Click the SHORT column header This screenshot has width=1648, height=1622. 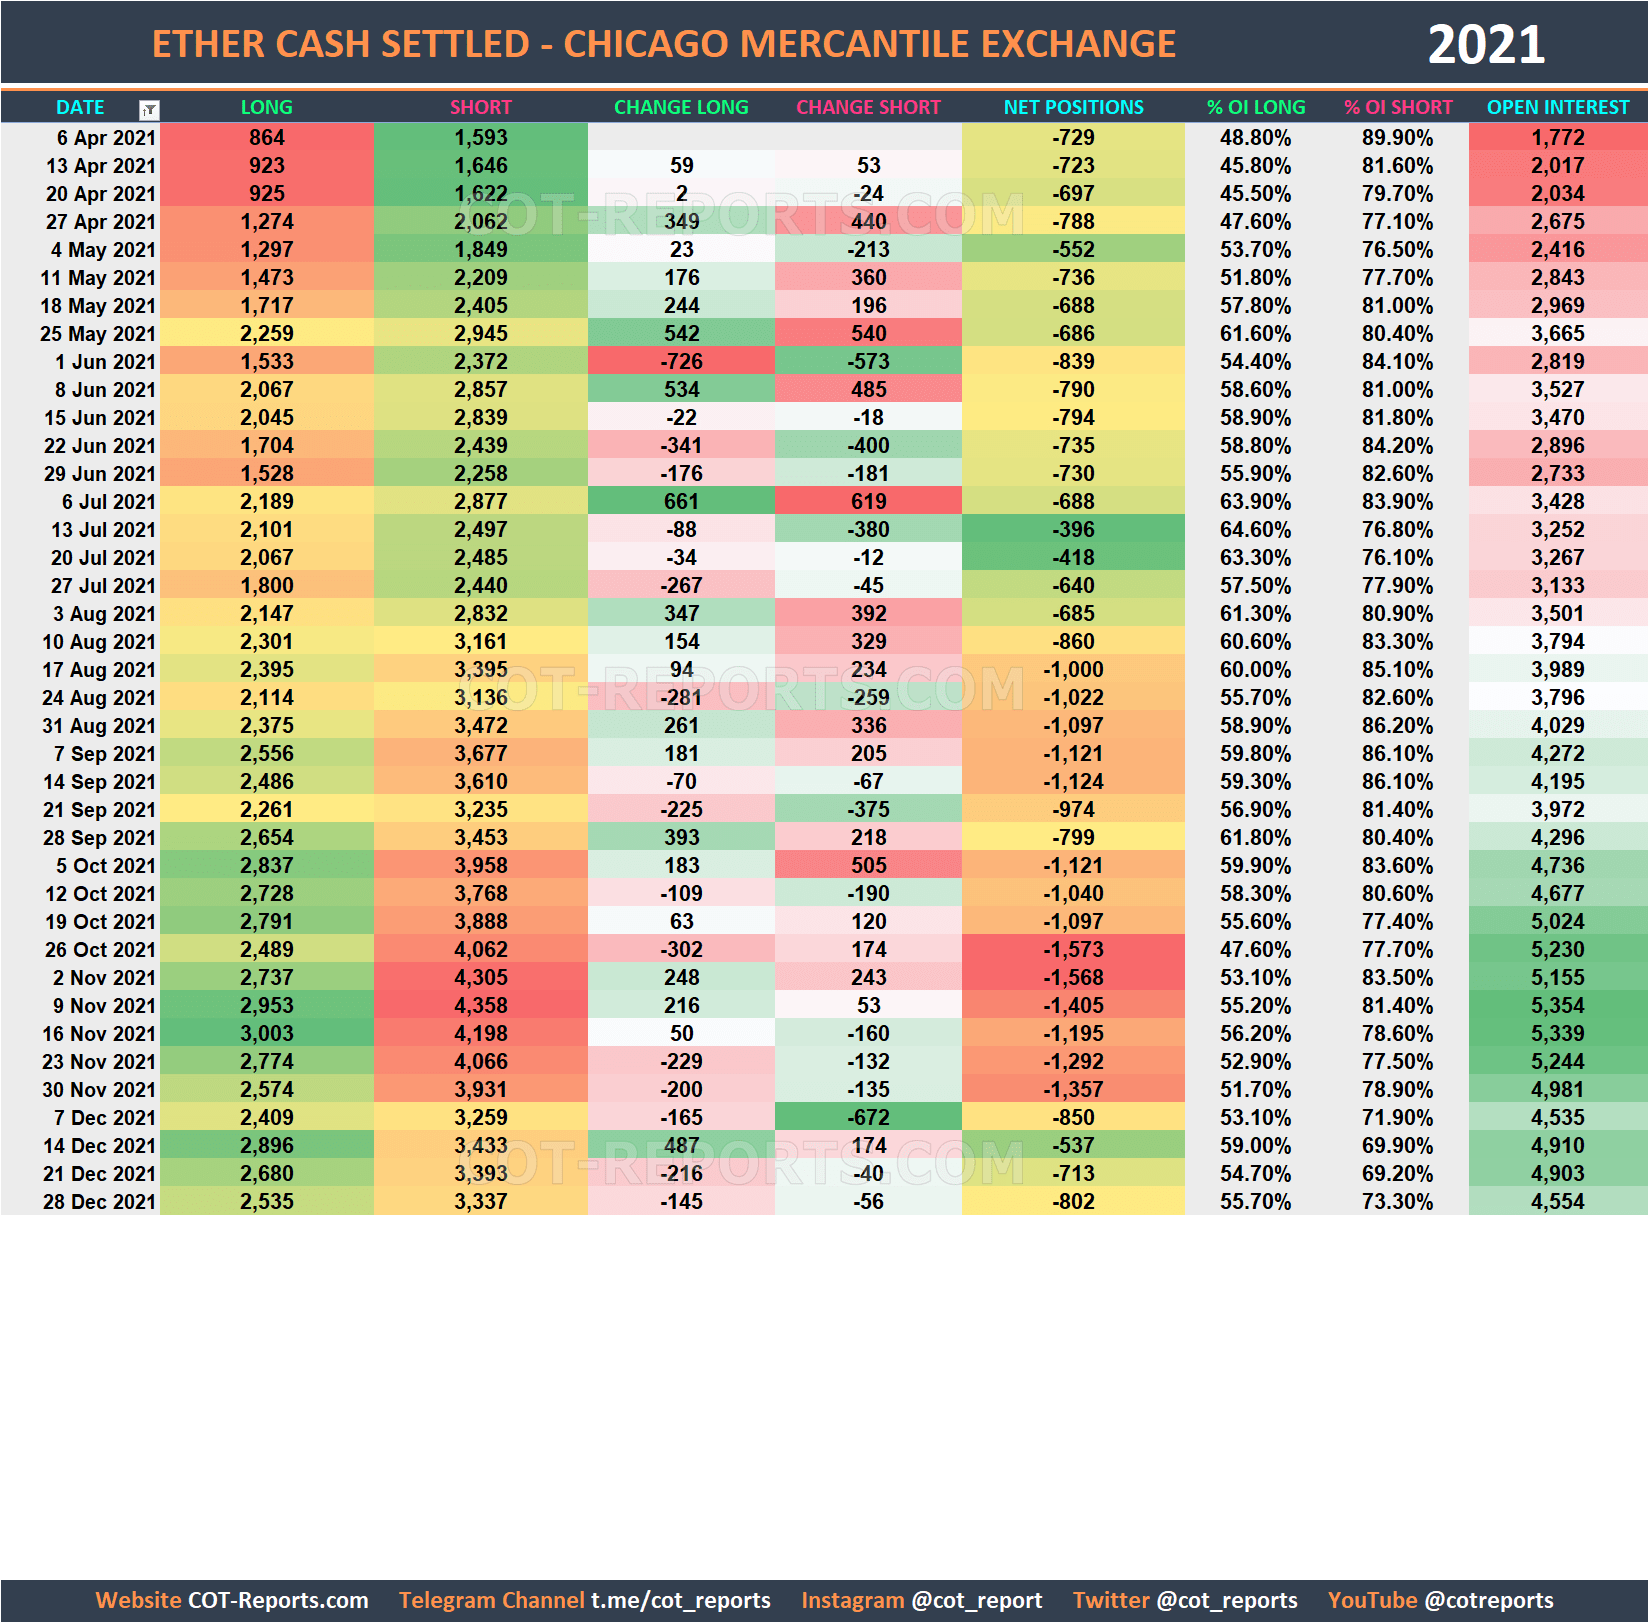(x=481, y=107)
